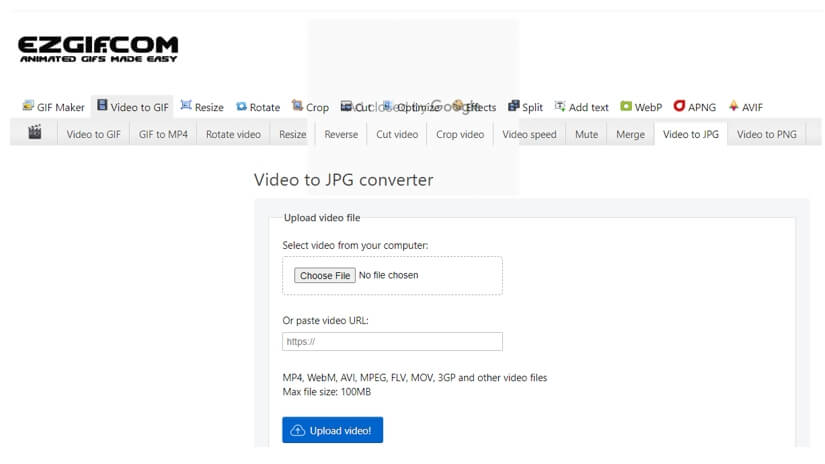Click the red APNG icon
The height and width of the screenshot is (464, 825).
pyautogui.click(x=679, y=106)
